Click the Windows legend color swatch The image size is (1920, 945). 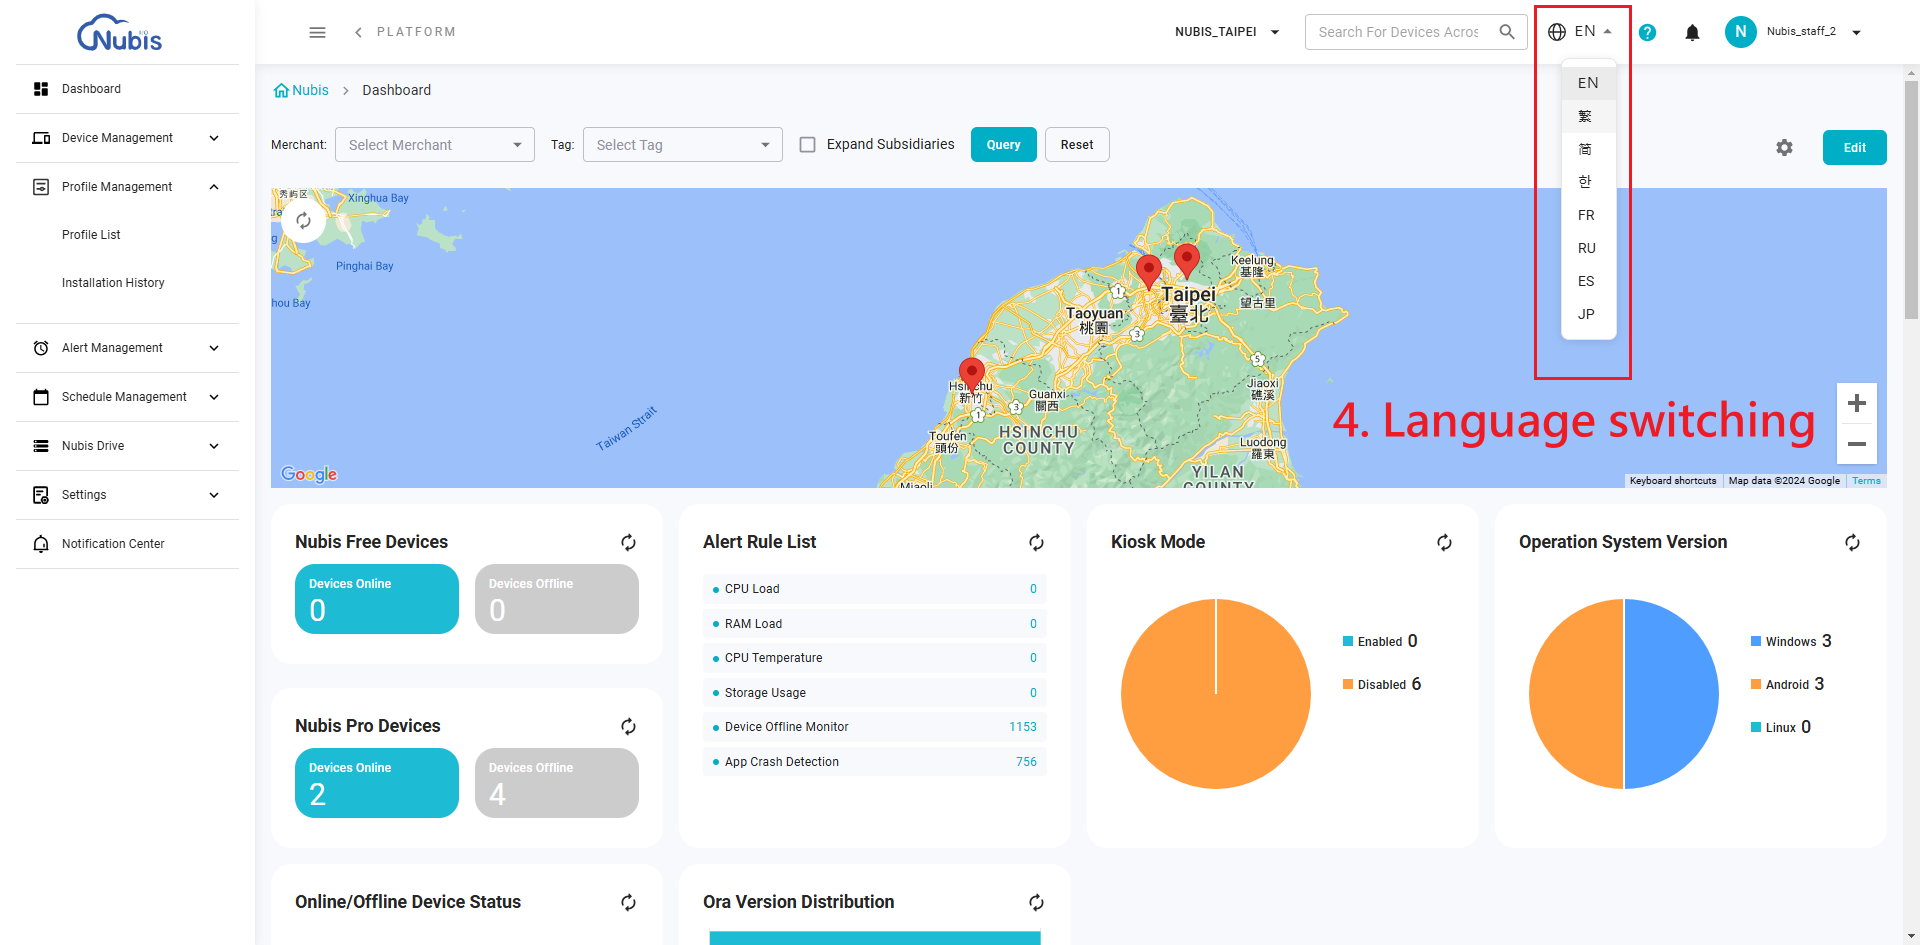1756,641
